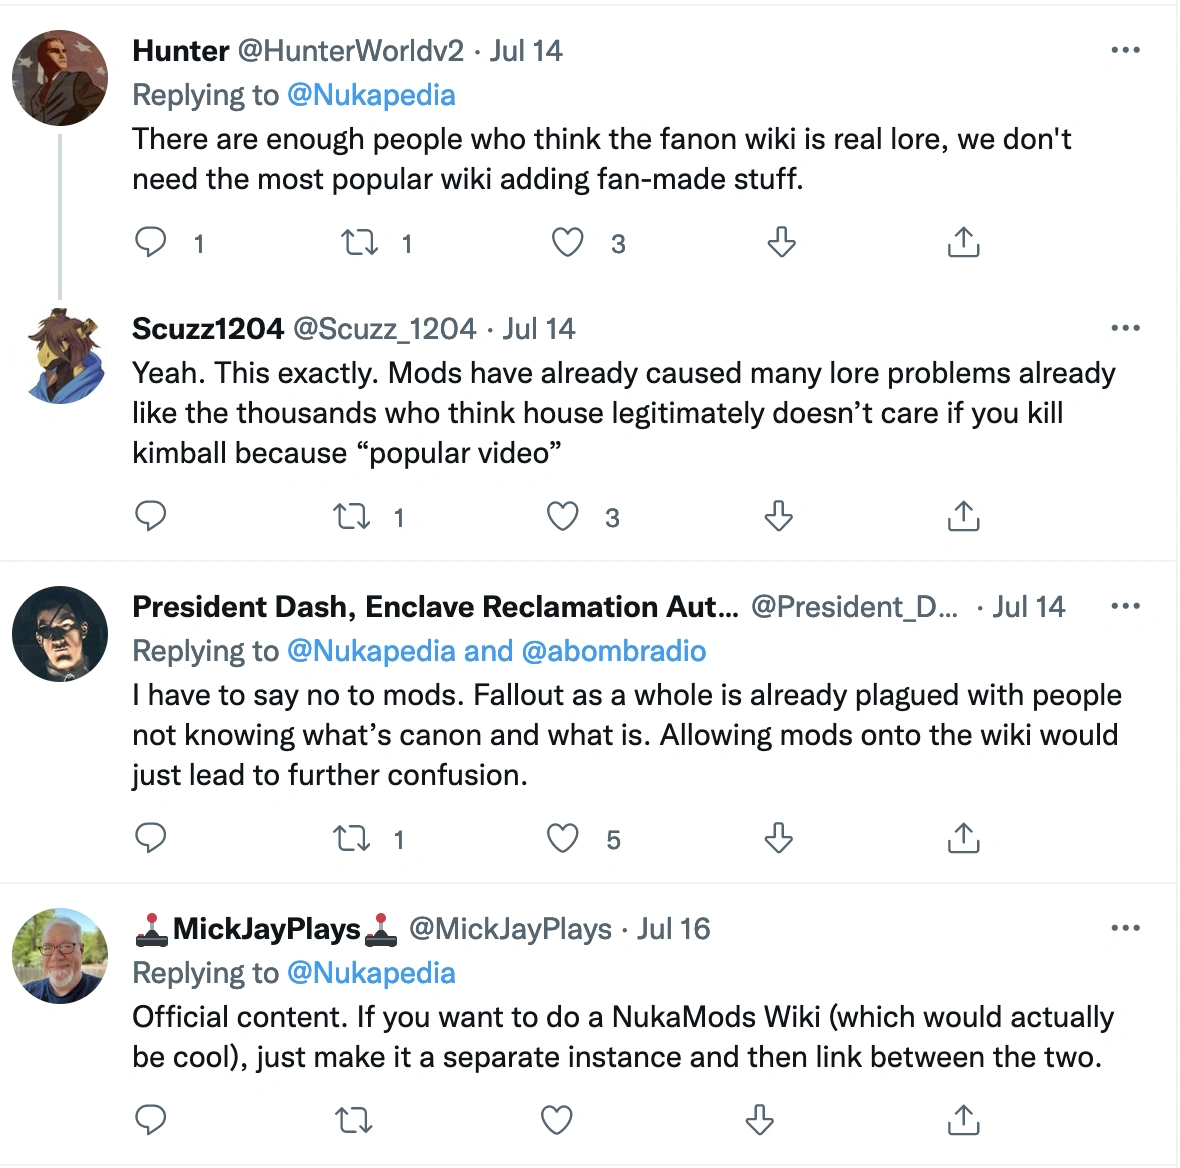Image resolution: width=1180 pixels, height=1168 pixels.
Task: Share Scuzz1204's tweet
Action: coord(963,517)
